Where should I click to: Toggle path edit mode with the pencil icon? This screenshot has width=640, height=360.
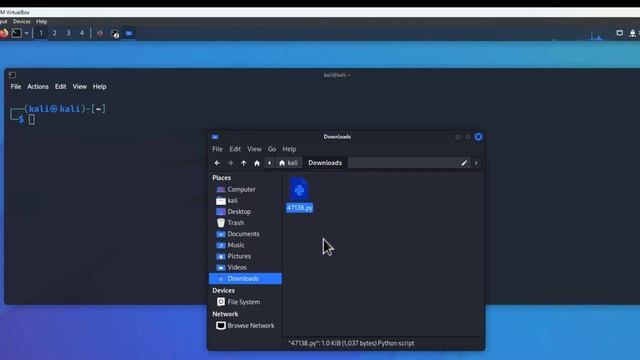tap(464, 163)
